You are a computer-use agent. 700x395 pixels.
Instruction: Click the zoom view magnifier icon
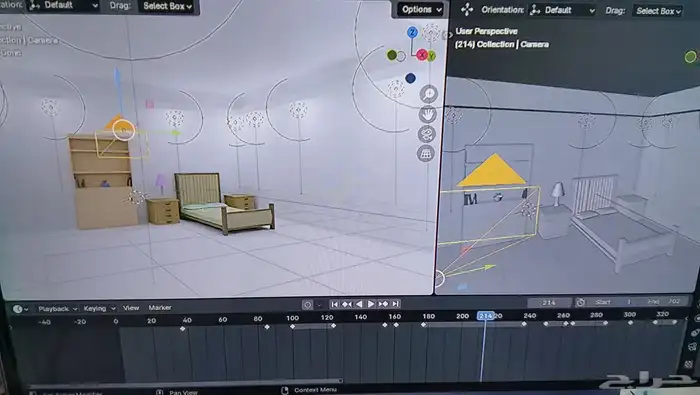click(428, 94)
